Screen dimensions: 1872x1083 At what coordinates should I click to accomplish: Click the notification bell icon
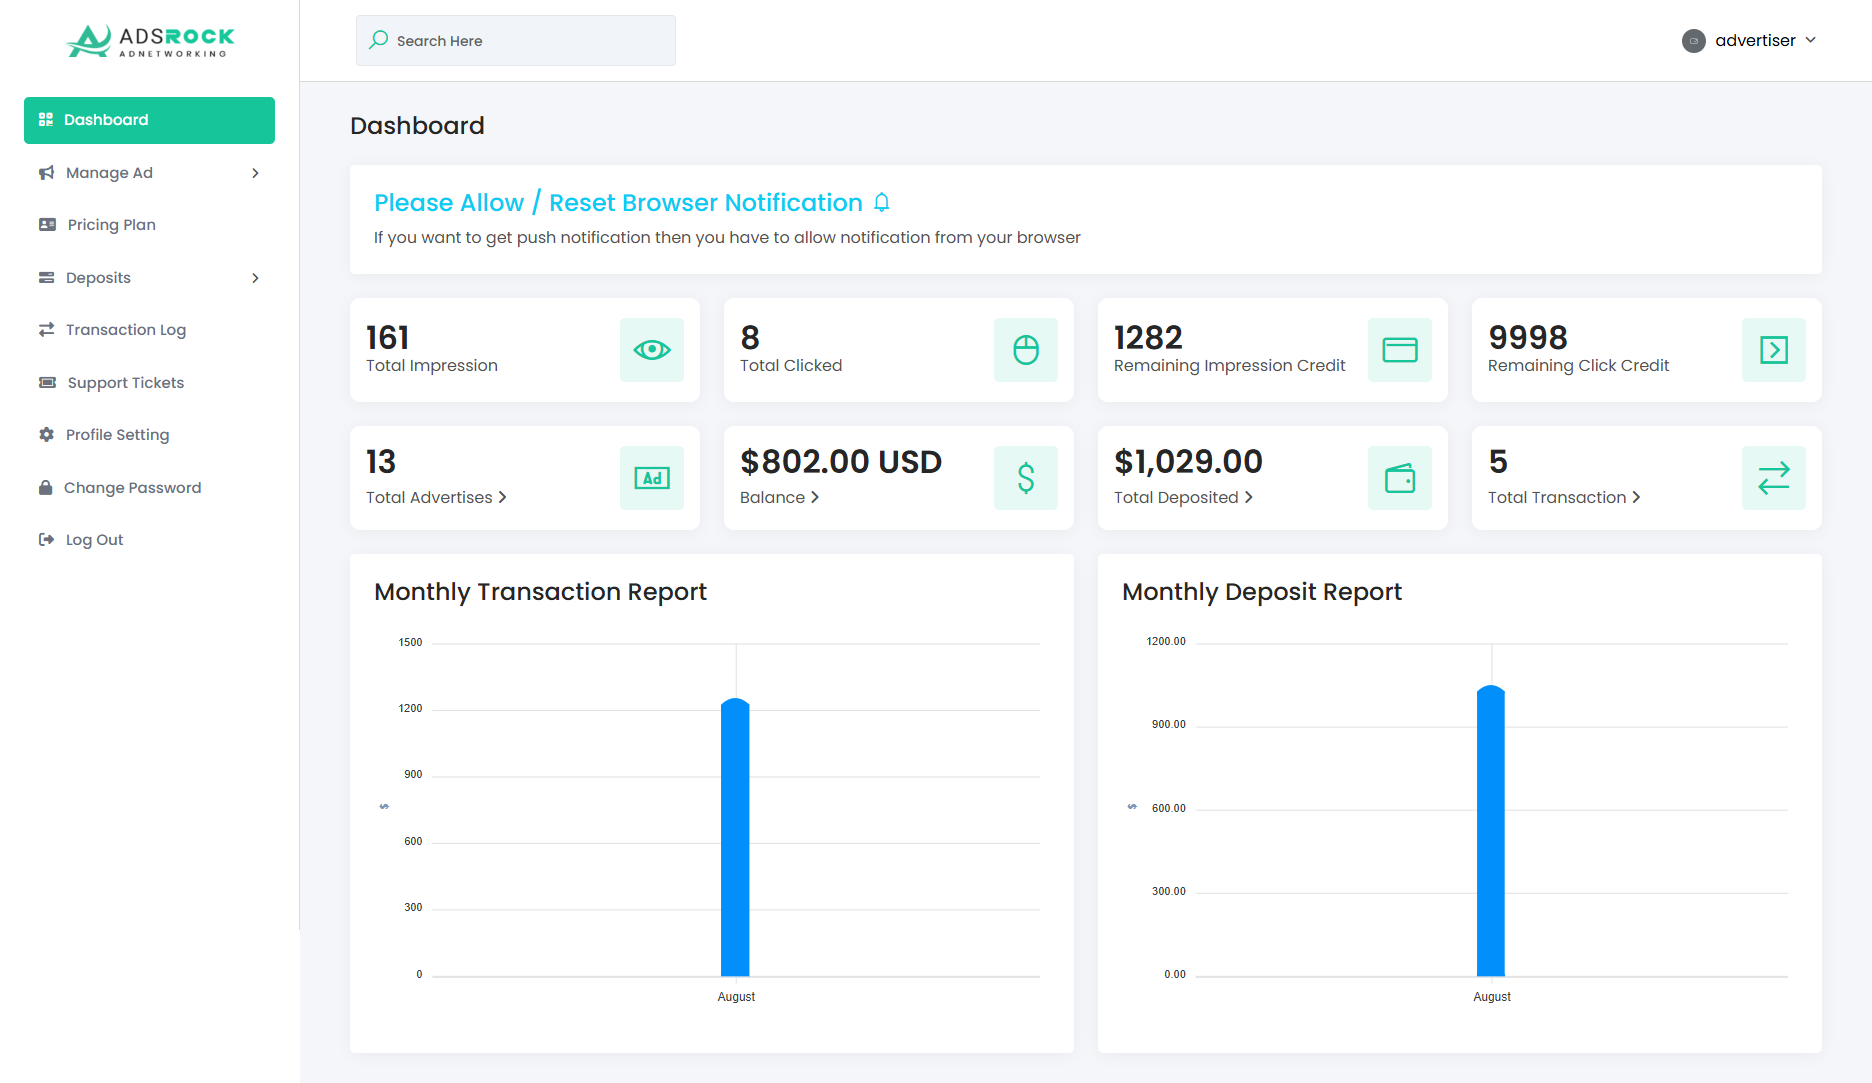[x=881, y=202]
